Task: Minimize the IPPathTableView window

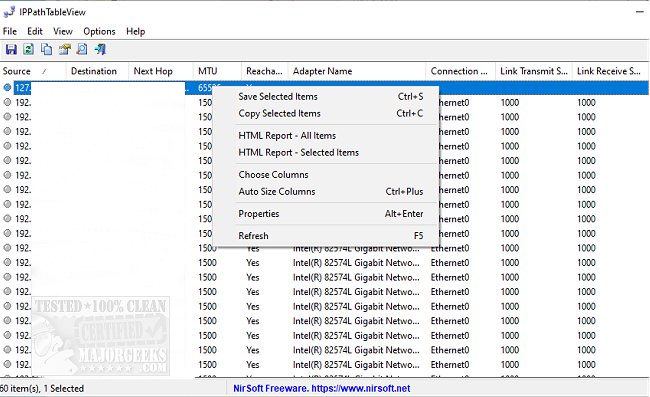Action: pos(639,12)
